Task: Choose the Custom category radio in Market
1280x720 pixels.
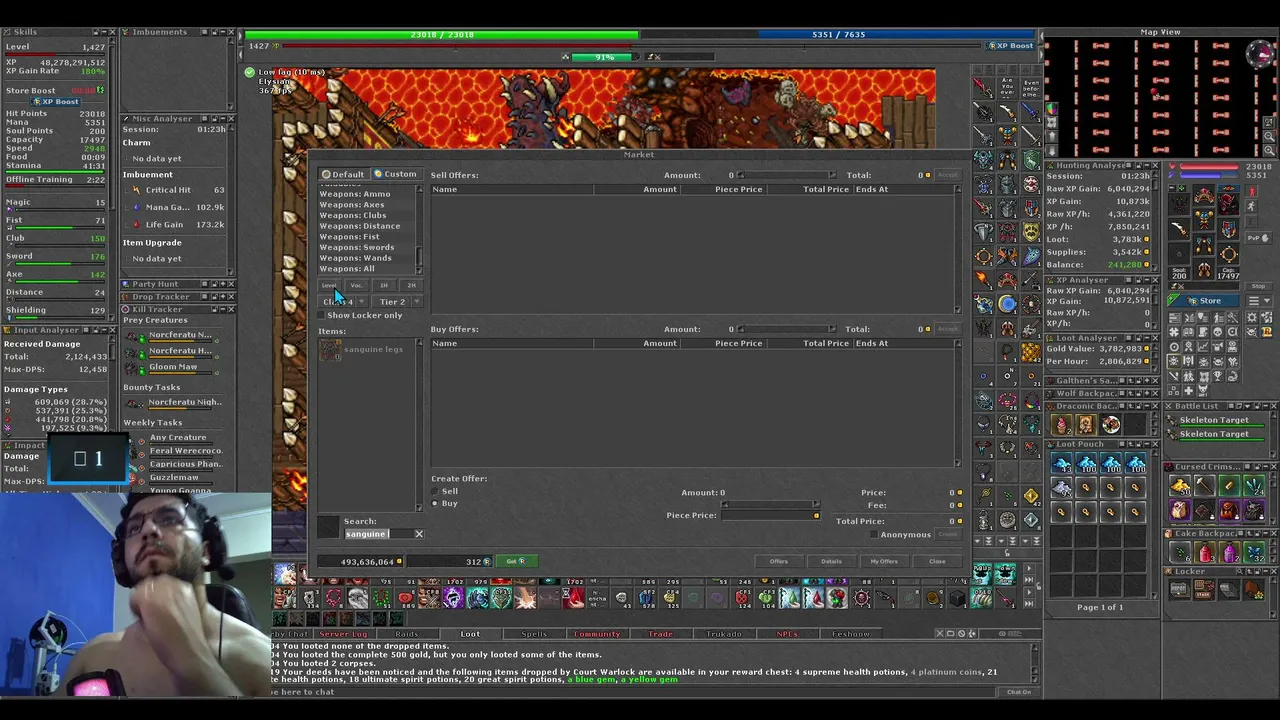Action: (x=395, y=175)
